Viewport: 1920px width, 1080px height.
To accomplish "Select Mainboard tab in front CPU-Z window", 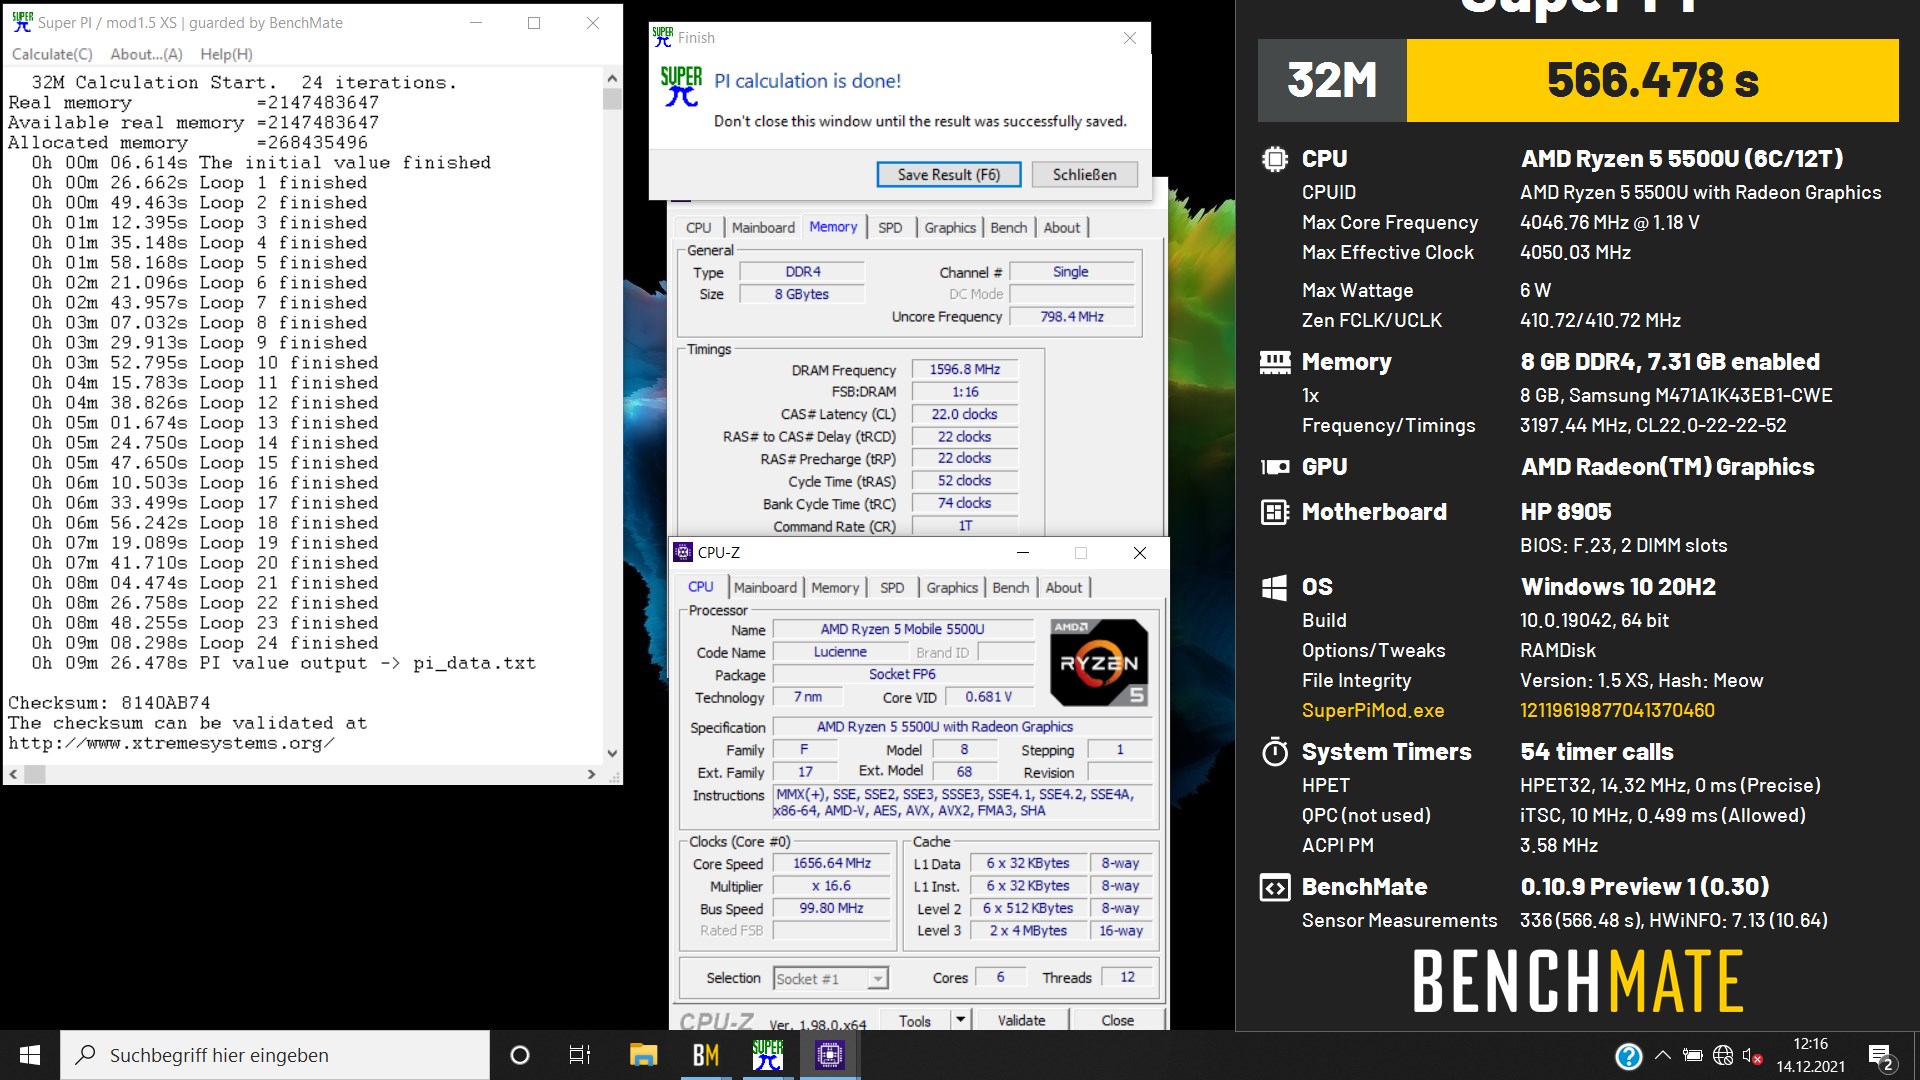I will click(765, 588).
